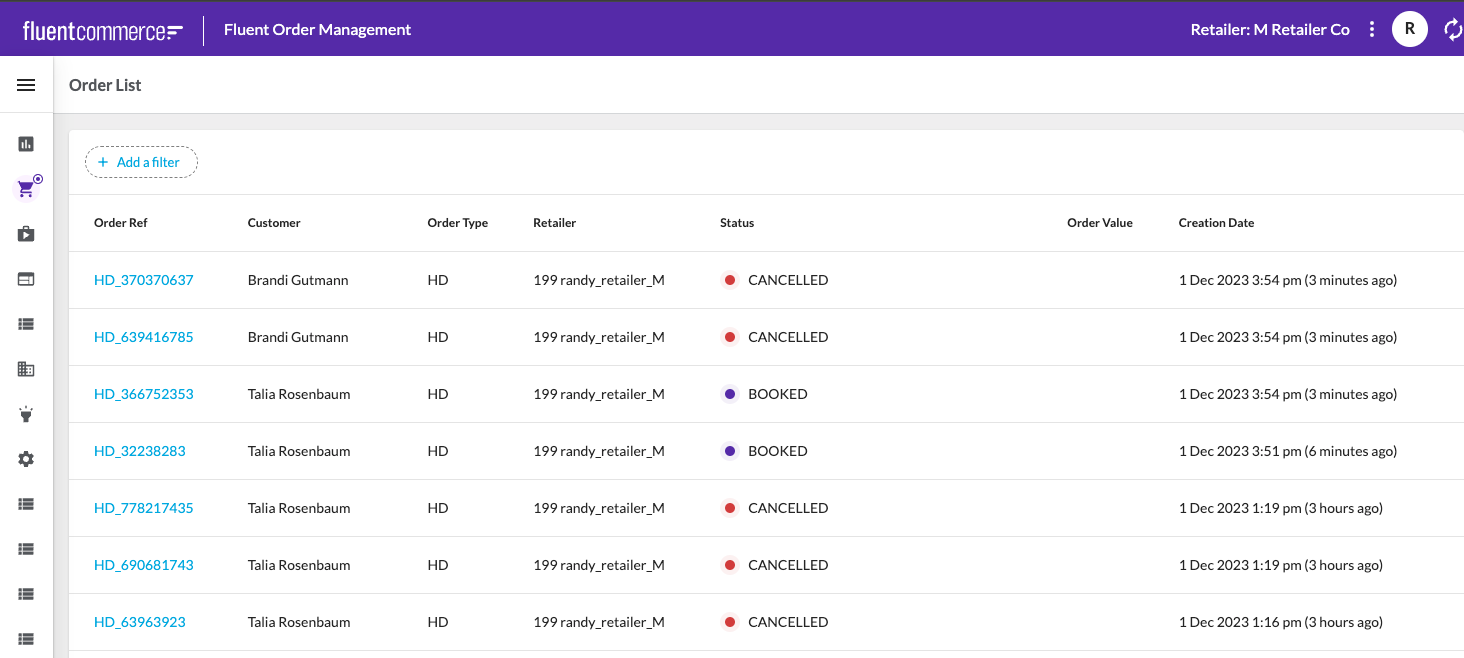This screenshot has height=658, width=1464.
Task: Open order link HD_63963923
Action: [x=139, y=622]
